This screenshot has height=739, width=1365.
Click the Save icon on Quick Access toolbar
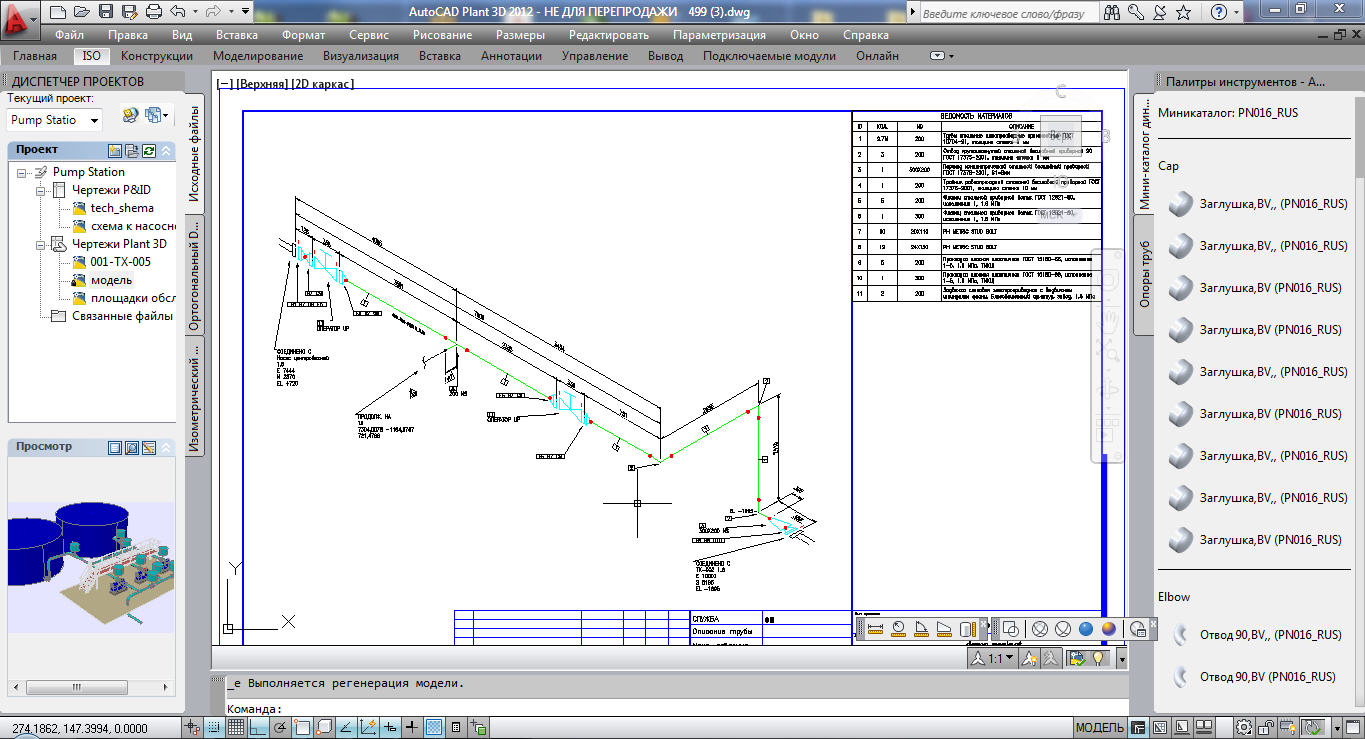click(x=105, y=10)
